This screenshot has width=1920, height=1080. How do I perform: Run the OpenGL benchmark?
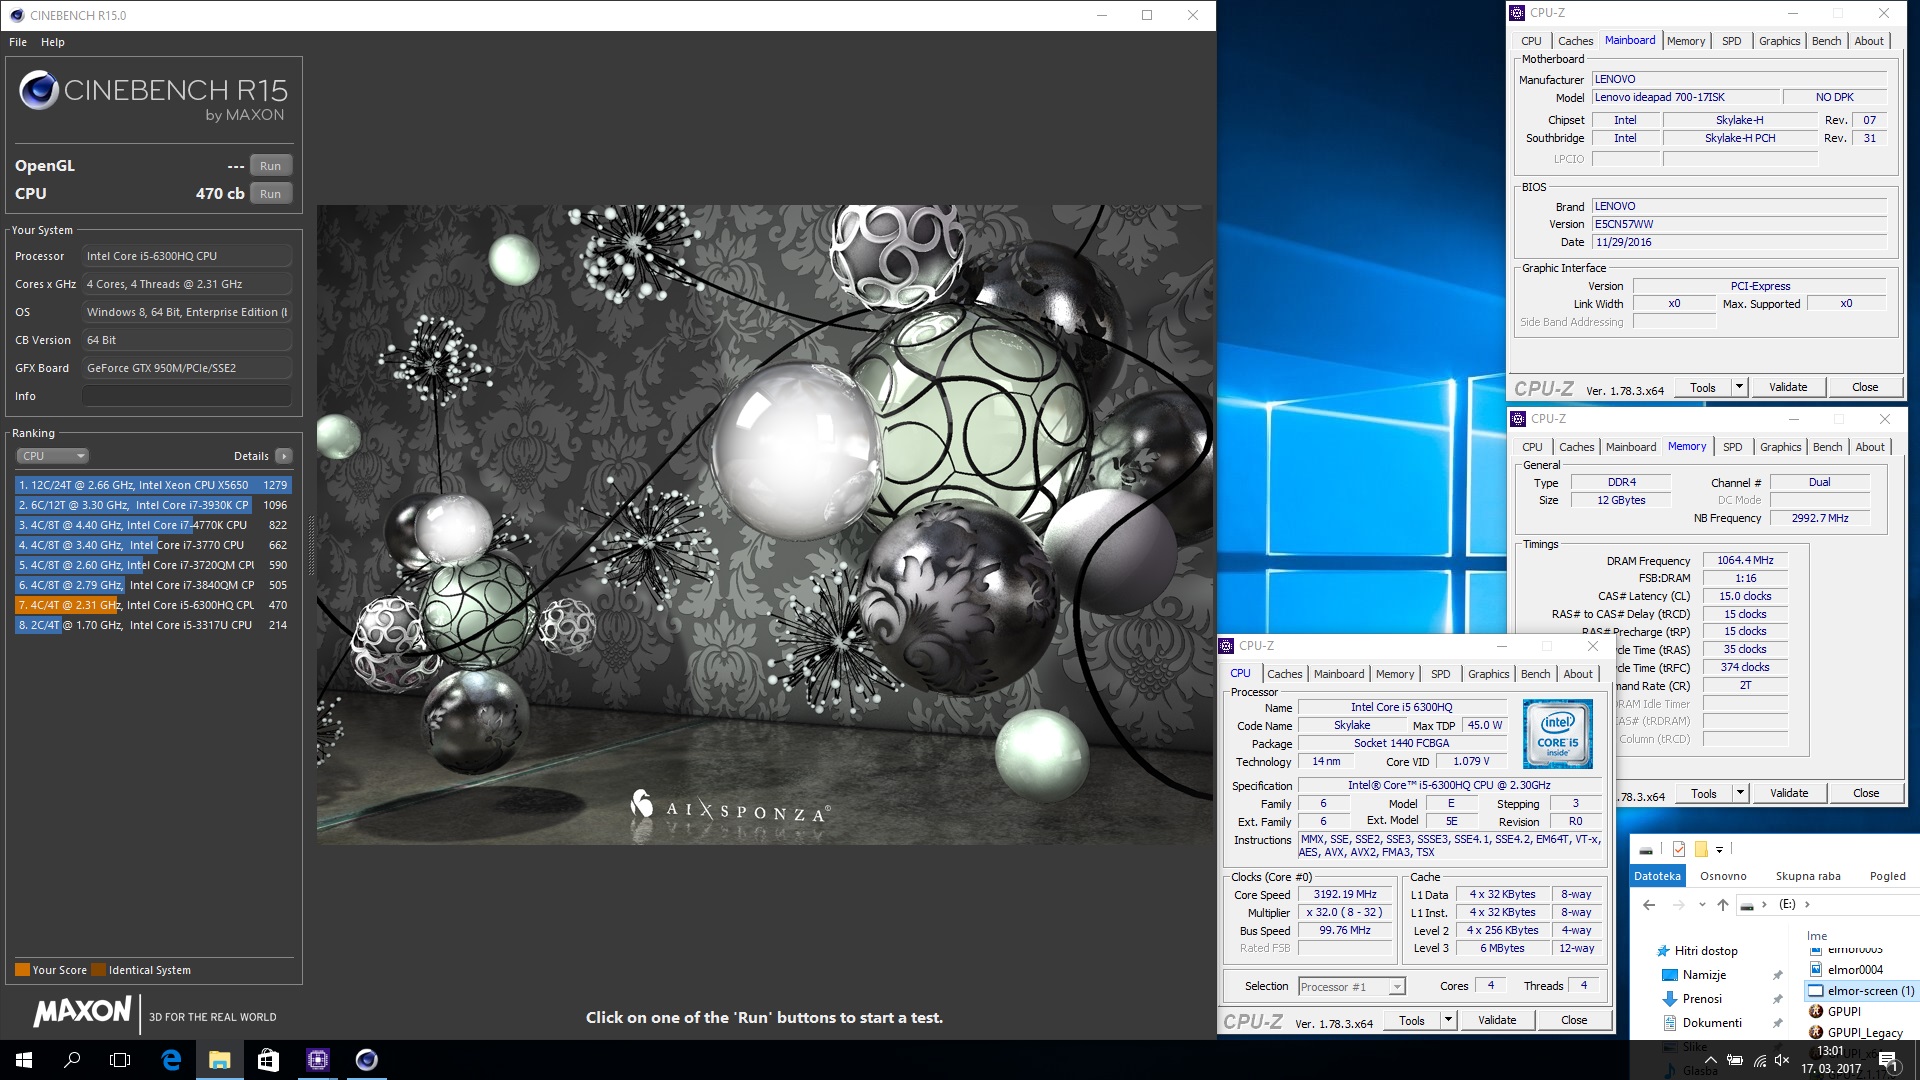pos(270,166)
